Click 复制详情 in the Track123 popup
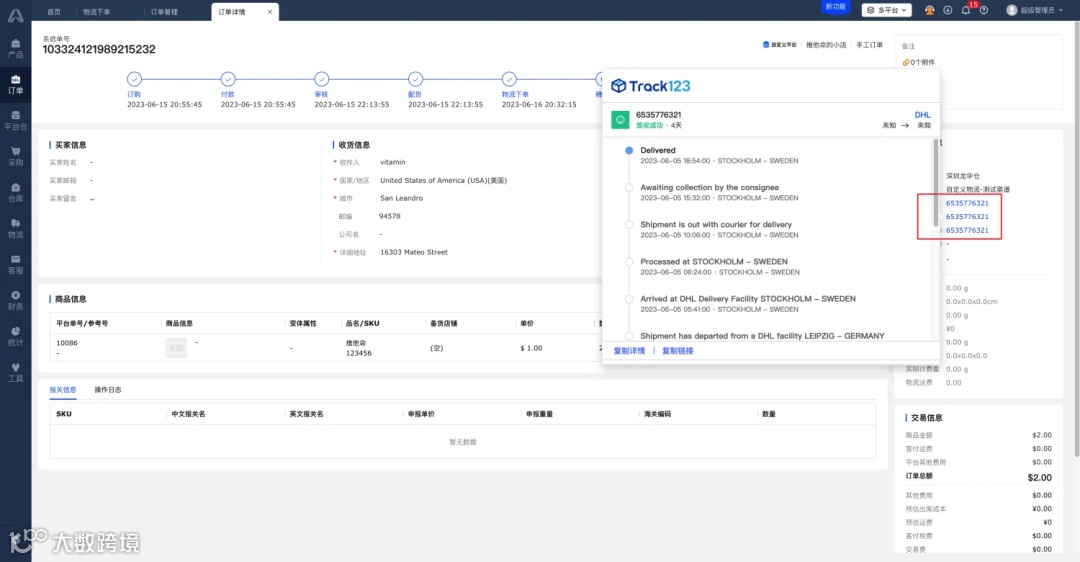 [x=630, y=351]
